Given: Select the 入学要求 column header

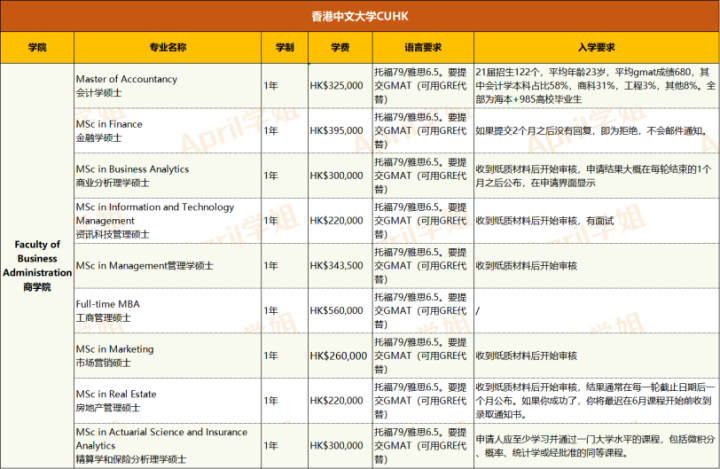Looking at the screenshot, I should click(596, 47).
